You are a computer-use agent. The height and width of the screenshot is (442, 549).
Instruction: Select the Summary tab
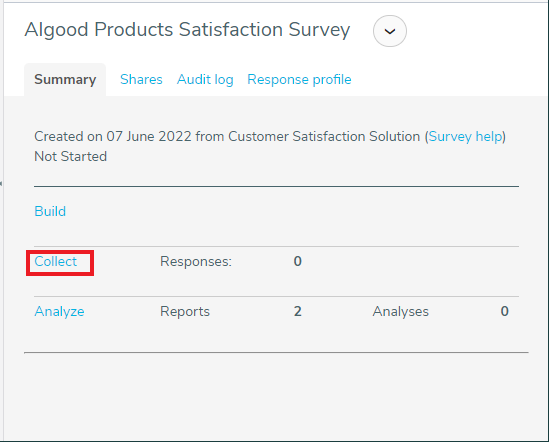click(x=65, y=80)
